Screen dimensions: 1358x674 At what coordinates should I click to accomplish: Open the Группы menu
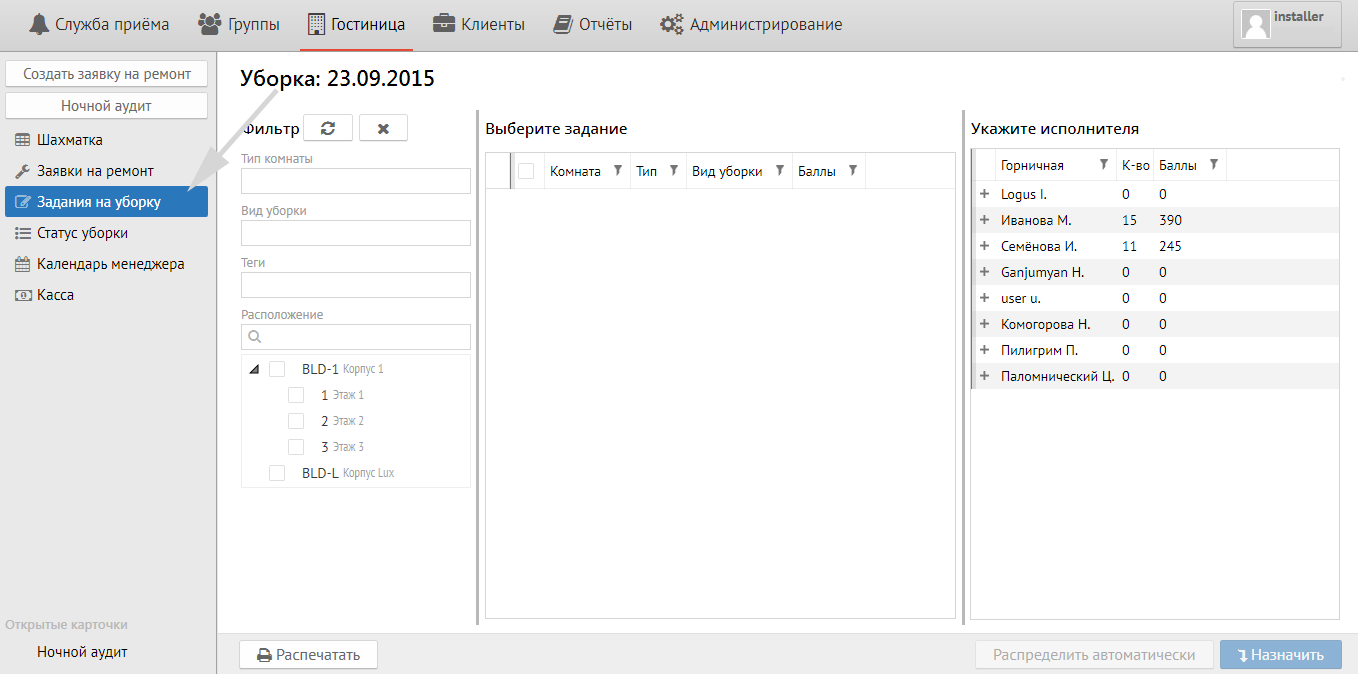point(239,24)
